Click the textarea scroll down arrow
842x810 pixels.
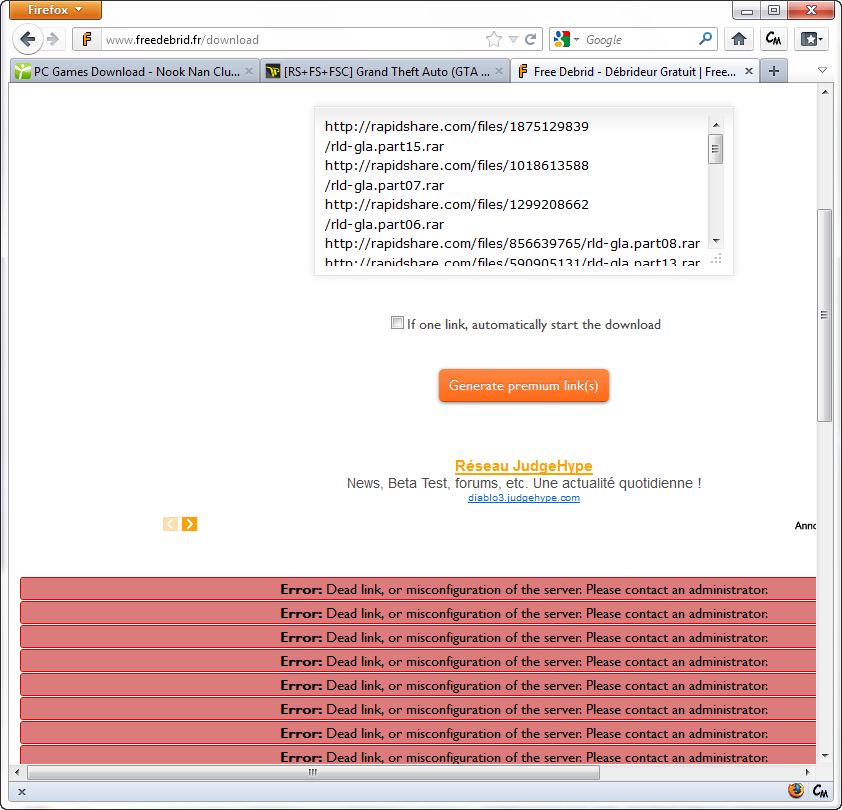[716, 241]
